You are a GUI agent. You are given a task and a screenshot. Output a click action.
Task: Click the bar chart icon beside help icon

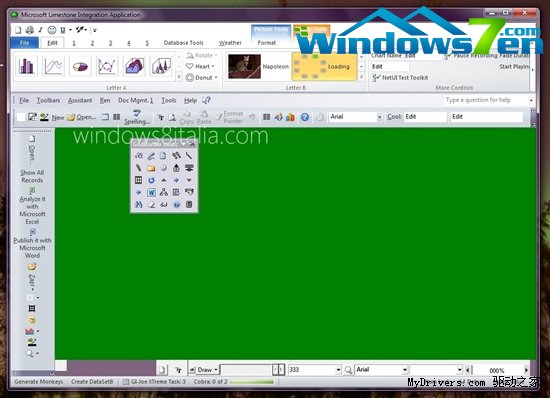pyautogui.click(x=290, y=117)
